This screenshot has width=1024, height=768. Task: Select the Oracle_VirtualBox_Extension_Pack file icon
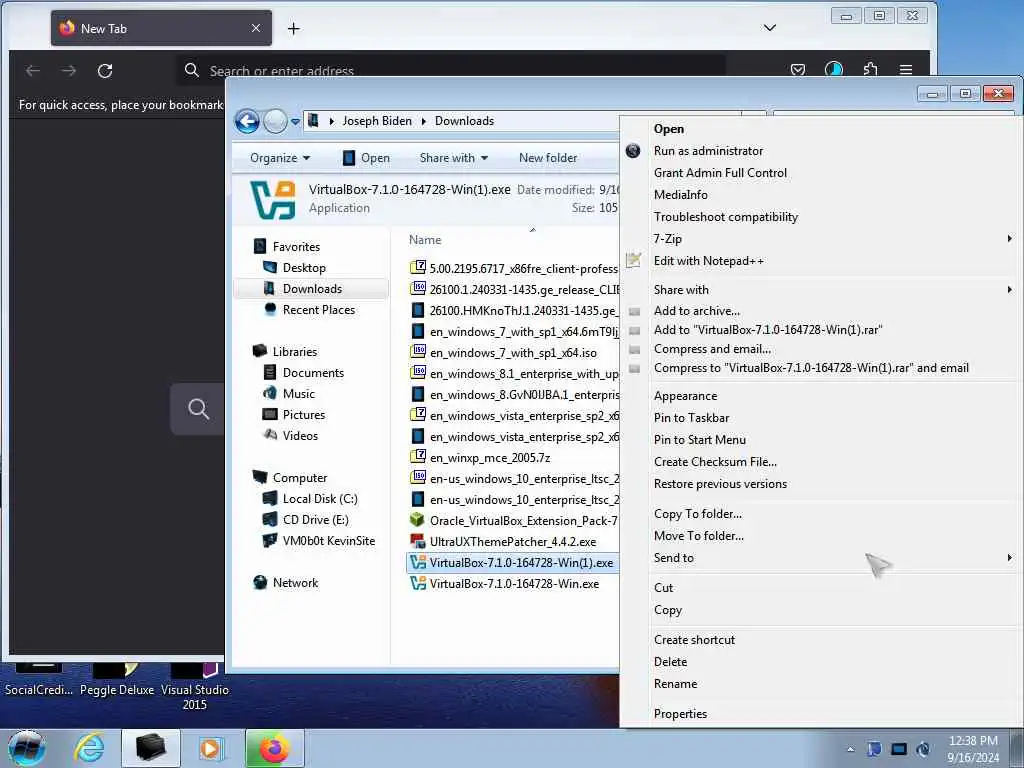pos(418,520)
